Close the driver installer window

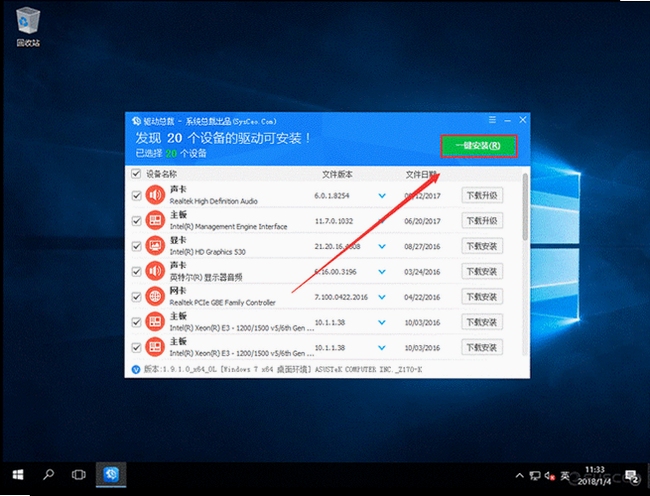pyautogui.click(x=523, y=120)
